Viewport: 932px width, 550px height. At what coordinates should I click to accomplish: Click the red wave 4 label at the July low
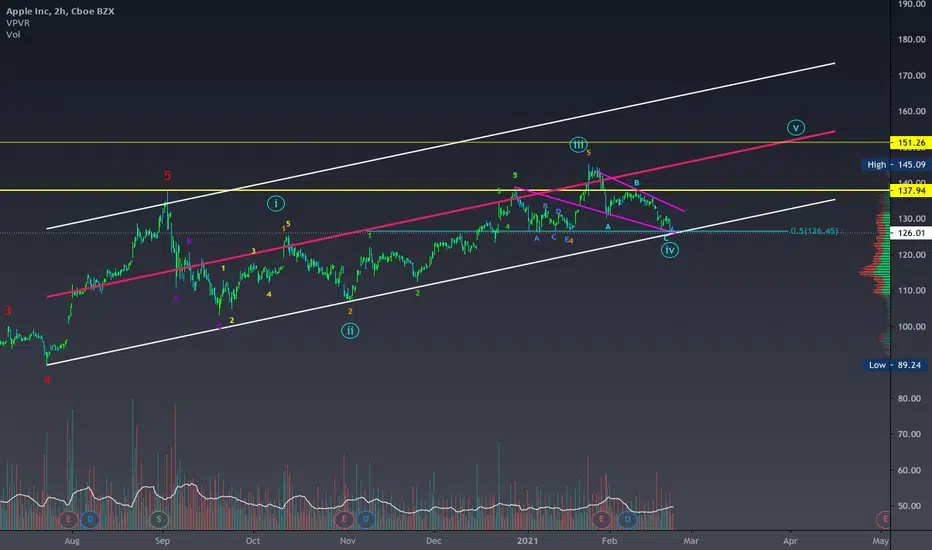(x=47, y=380)
